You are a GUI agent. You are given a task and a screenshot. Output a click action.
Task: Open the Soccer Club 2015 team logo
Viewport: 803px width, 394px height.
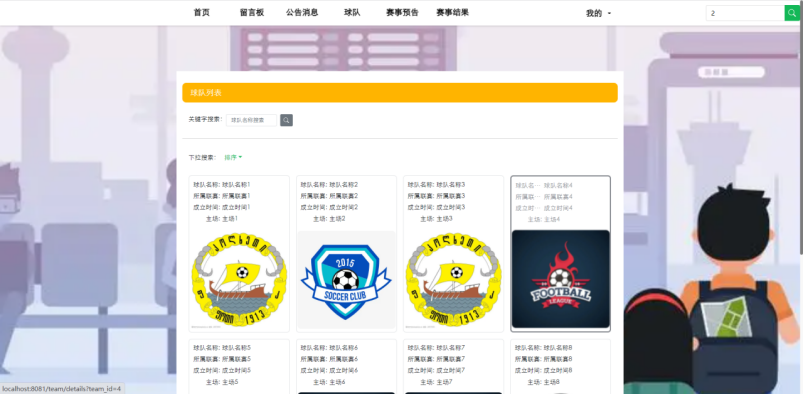click(x=346, y=280)
